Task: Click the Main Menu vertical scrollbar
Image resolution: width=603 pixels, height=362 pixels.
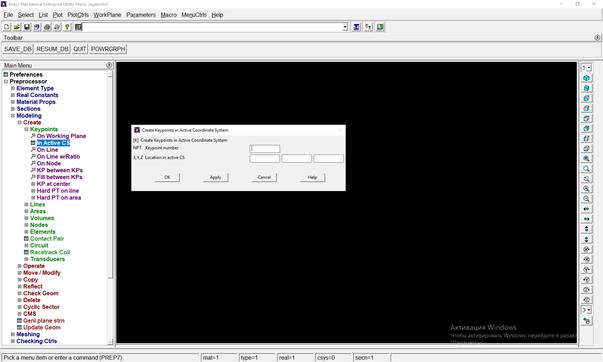Action: pos(110,208)
